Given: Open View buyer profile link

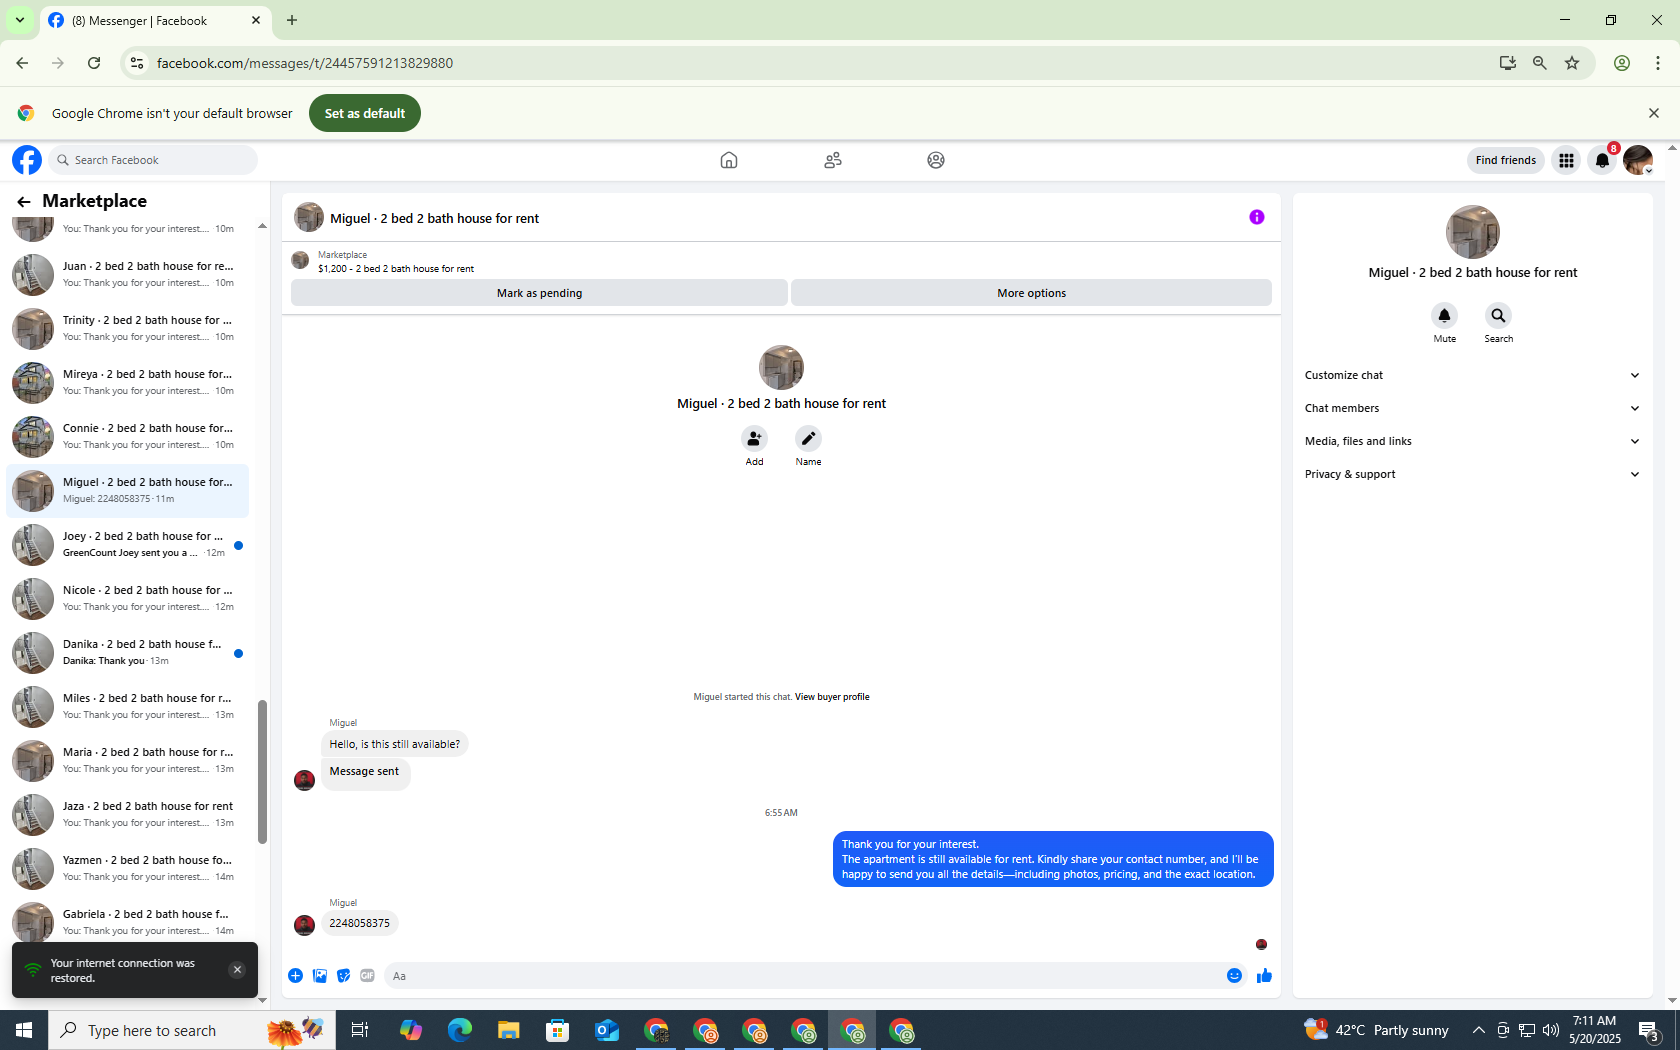Looking at the screenshot, I should coord(832,697).
